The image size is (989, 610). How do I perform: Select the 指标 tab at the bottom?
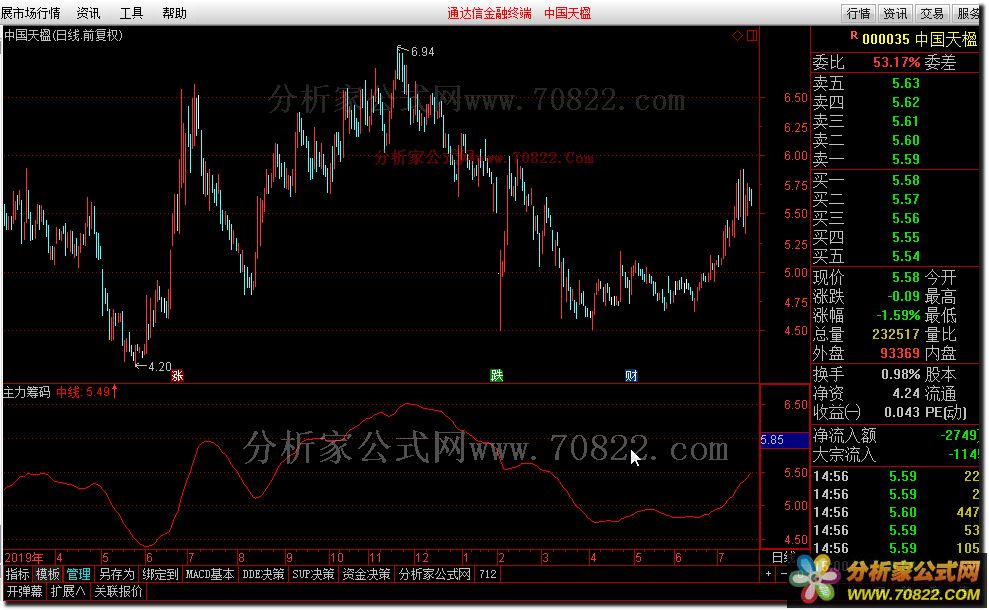click(x=18, y=574)
